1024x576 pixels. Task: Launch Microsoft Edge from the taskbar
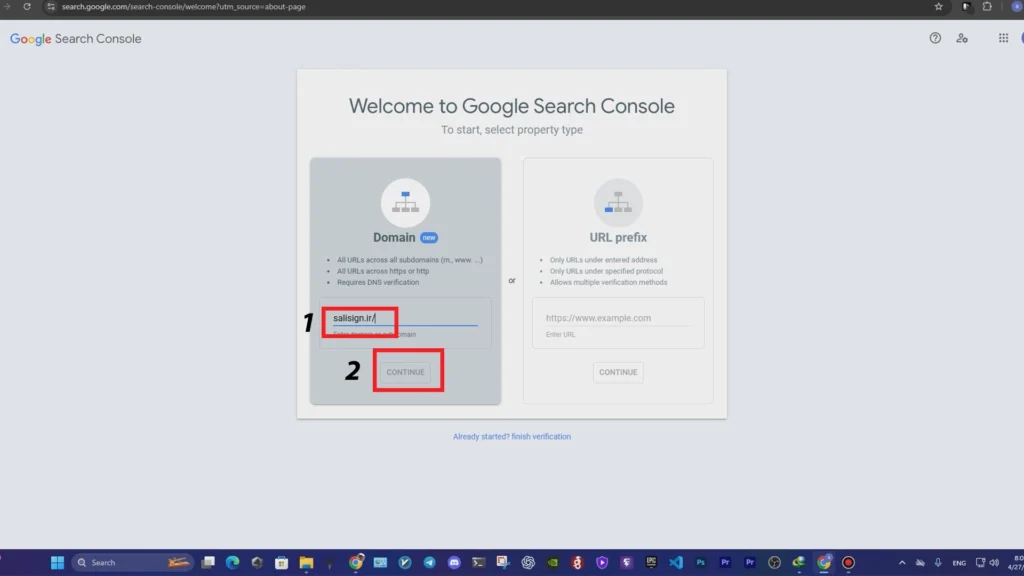click(232, 562)
